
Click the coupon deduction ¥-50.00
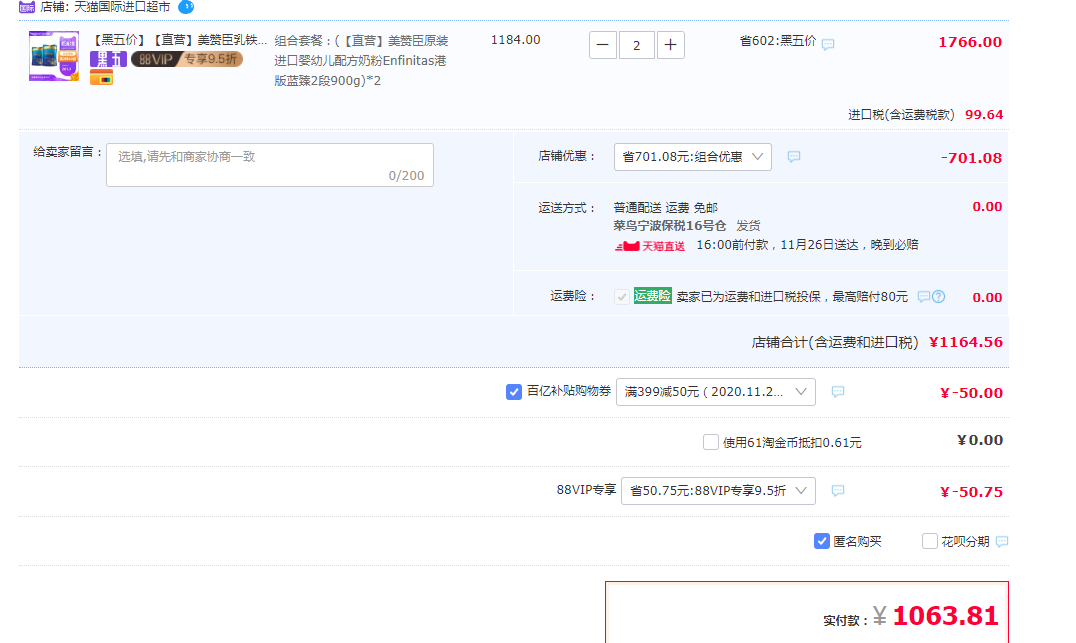(971, 393)
